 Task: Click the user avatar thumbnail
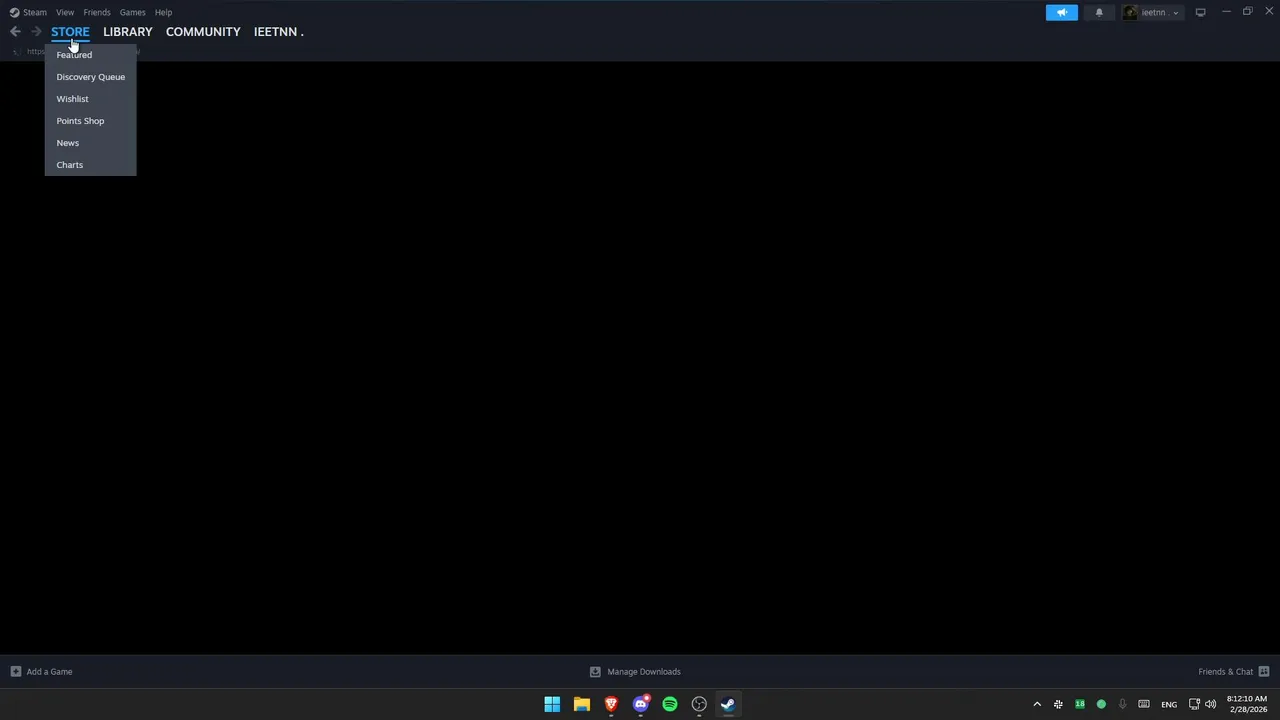click(x=1130, y=12)
